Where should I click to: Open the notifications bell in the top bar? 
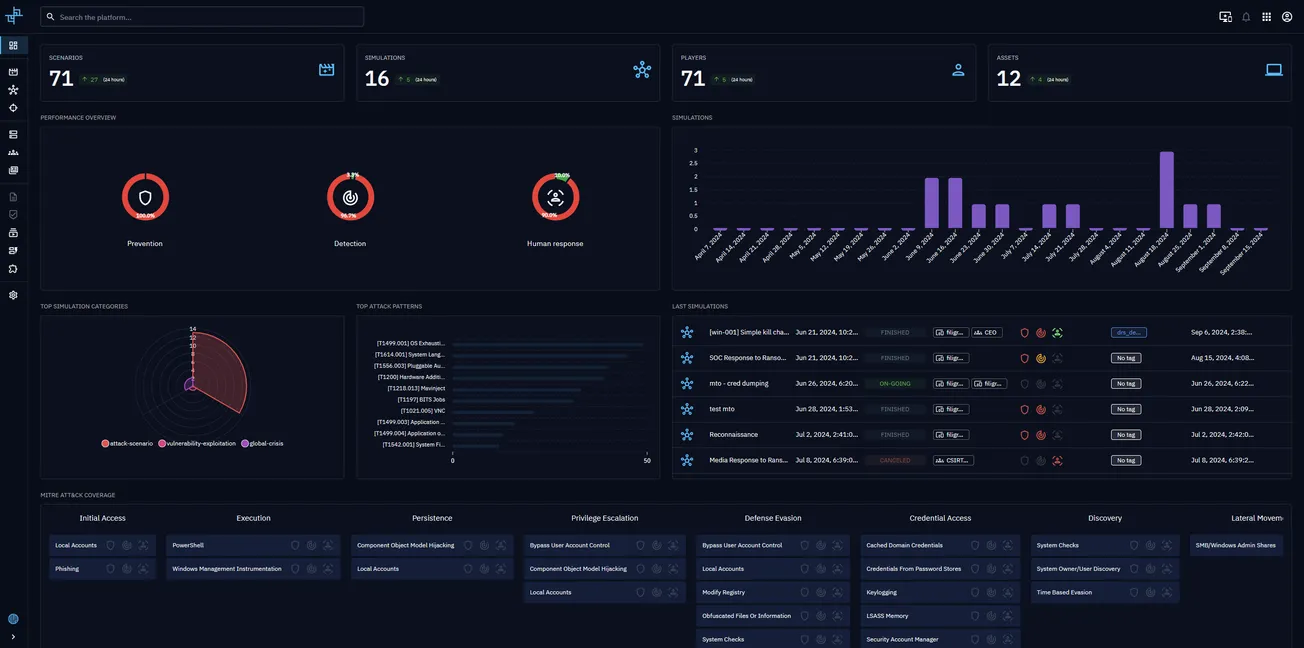click(x=1243, y=14)
